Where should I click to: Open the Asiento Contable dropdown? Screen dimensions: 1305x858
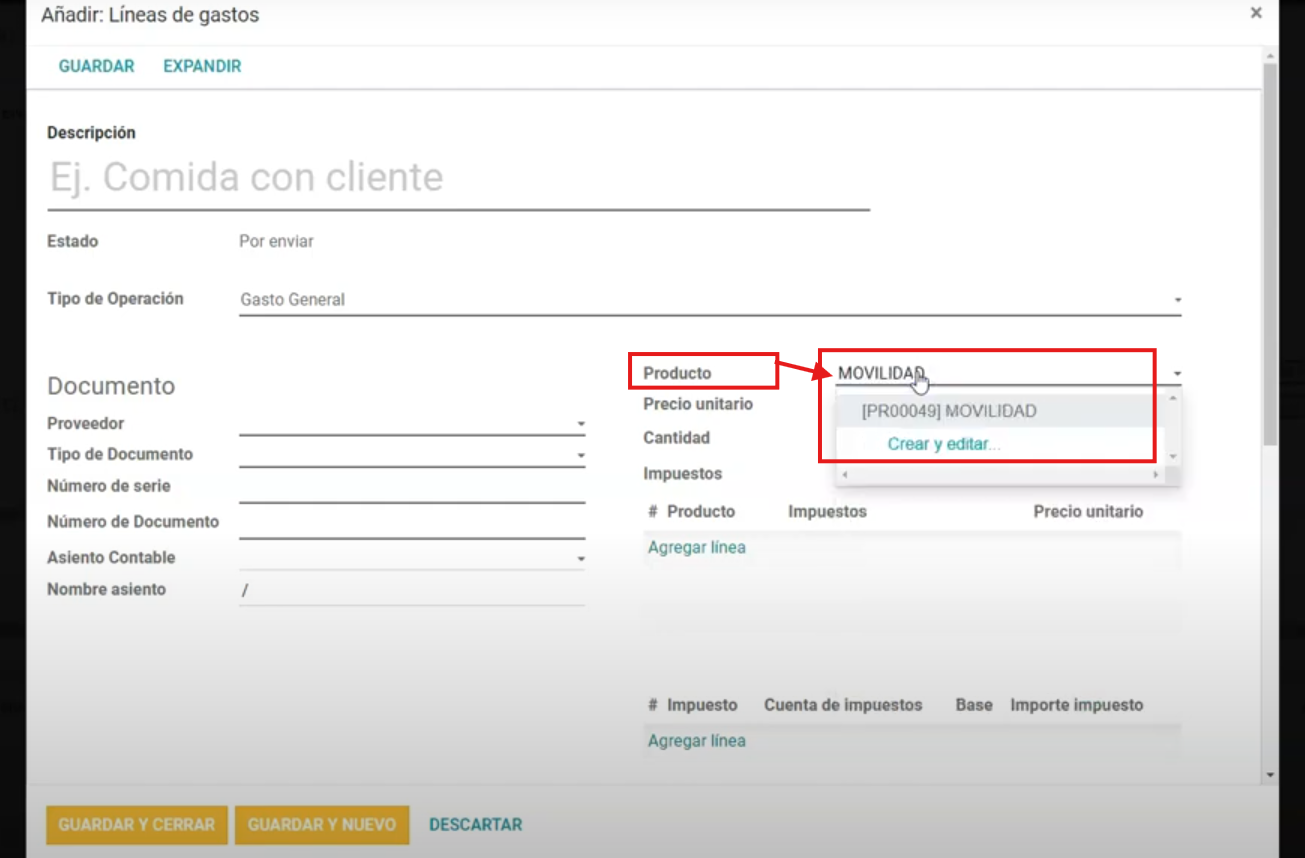[x=580, y=558]
